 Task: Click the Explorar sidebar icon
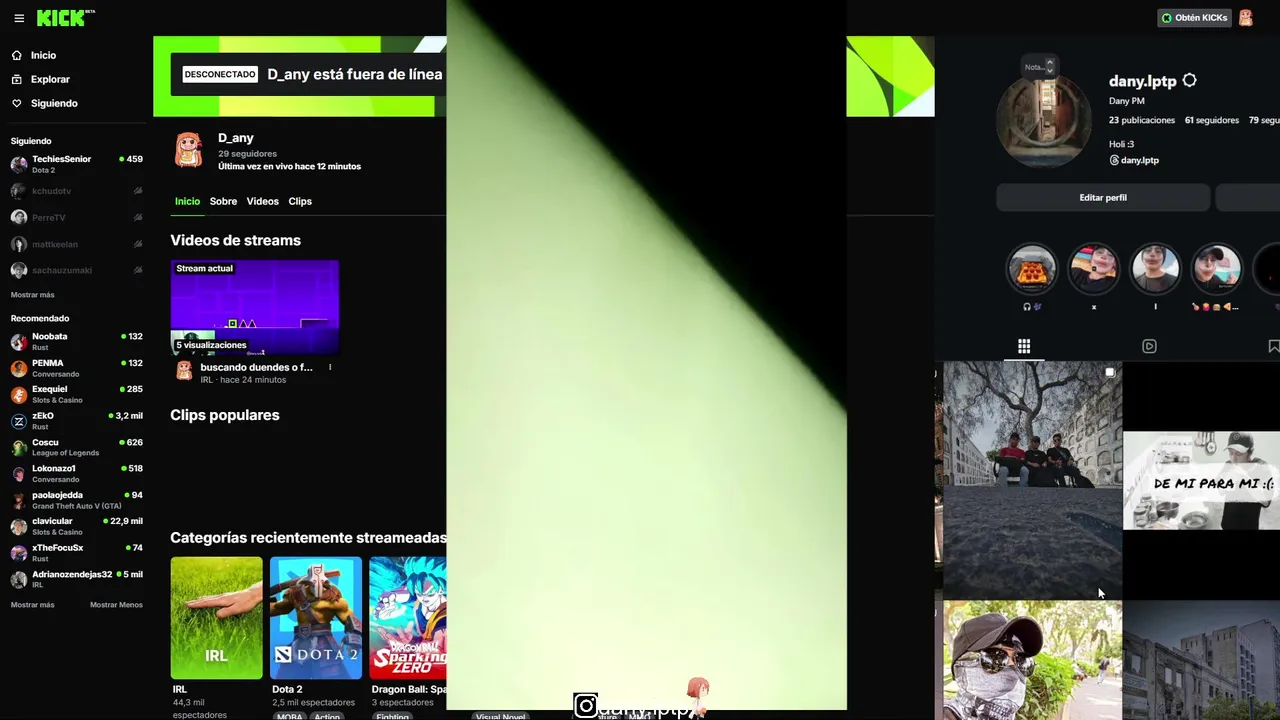[17, 79]
